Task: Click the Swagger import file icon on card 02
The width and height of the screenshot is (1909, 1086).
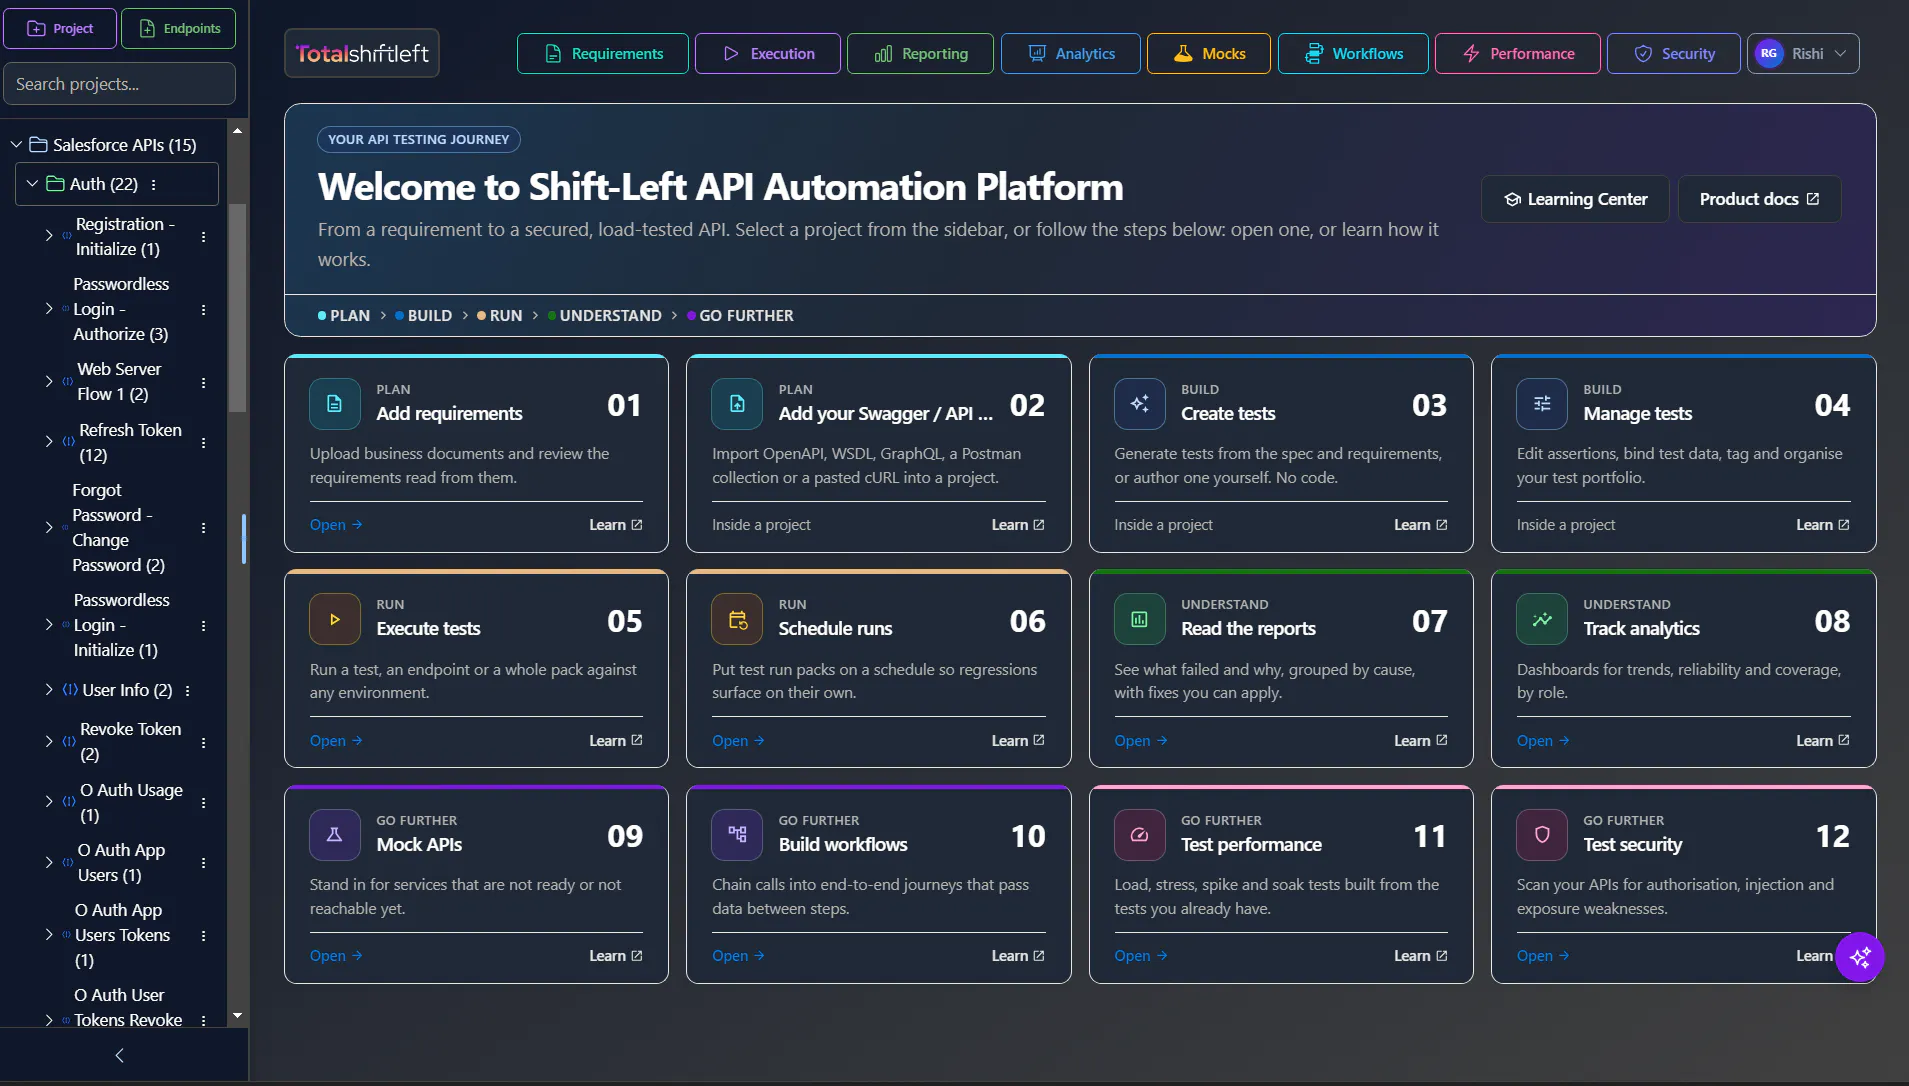Action: (x=737, y=404)
